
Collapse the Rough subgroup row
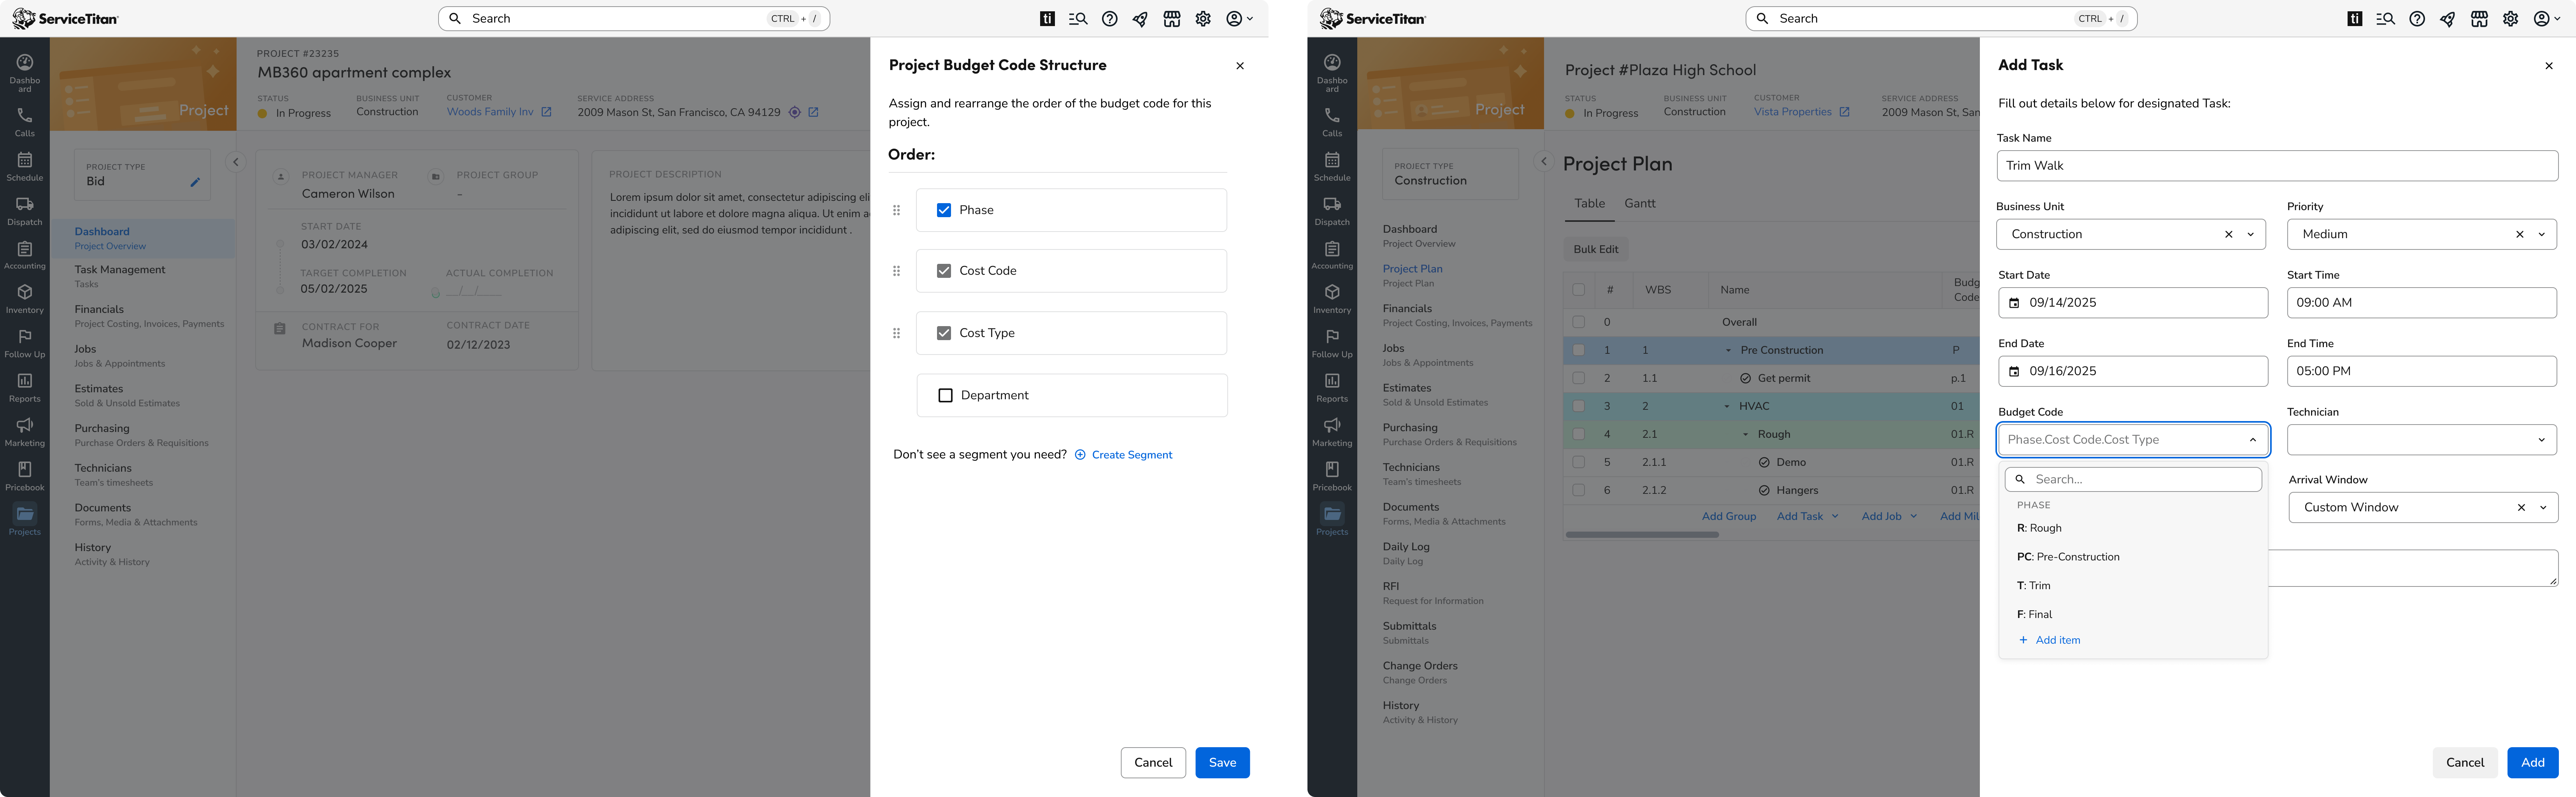(1746, 435)
